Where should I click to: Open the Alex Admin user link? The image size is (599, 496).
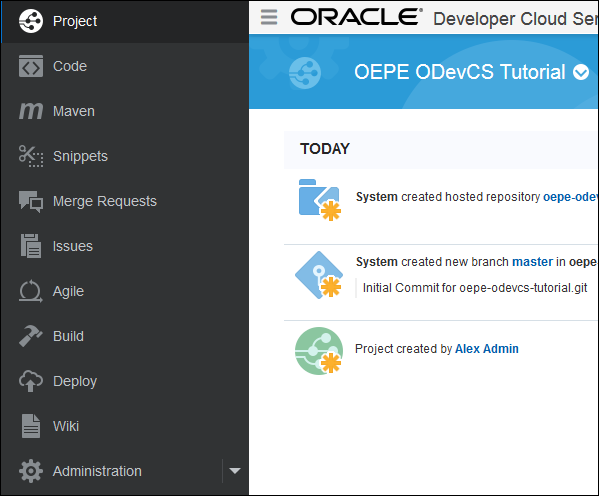(x=487, y=348)
